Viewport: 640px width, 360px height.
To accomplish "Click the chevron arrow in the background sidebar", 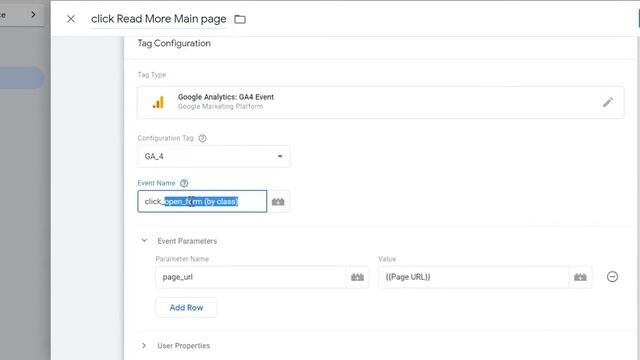I will point(33,15).
